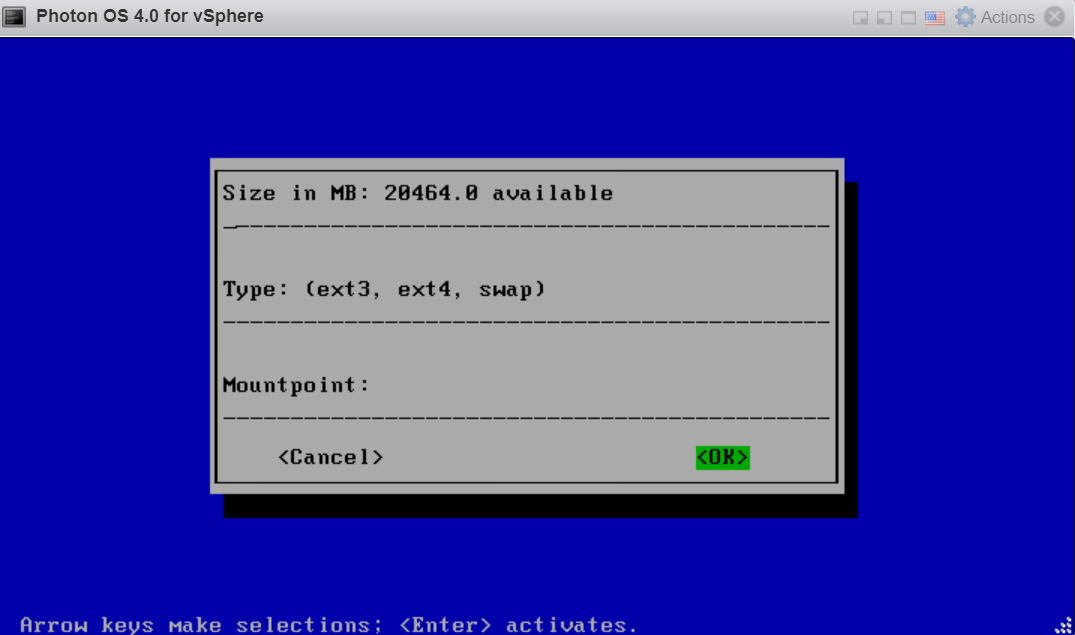Focus the Mountpoint entry line
The image size is (1075, 635).
click(x=526, y=415)
